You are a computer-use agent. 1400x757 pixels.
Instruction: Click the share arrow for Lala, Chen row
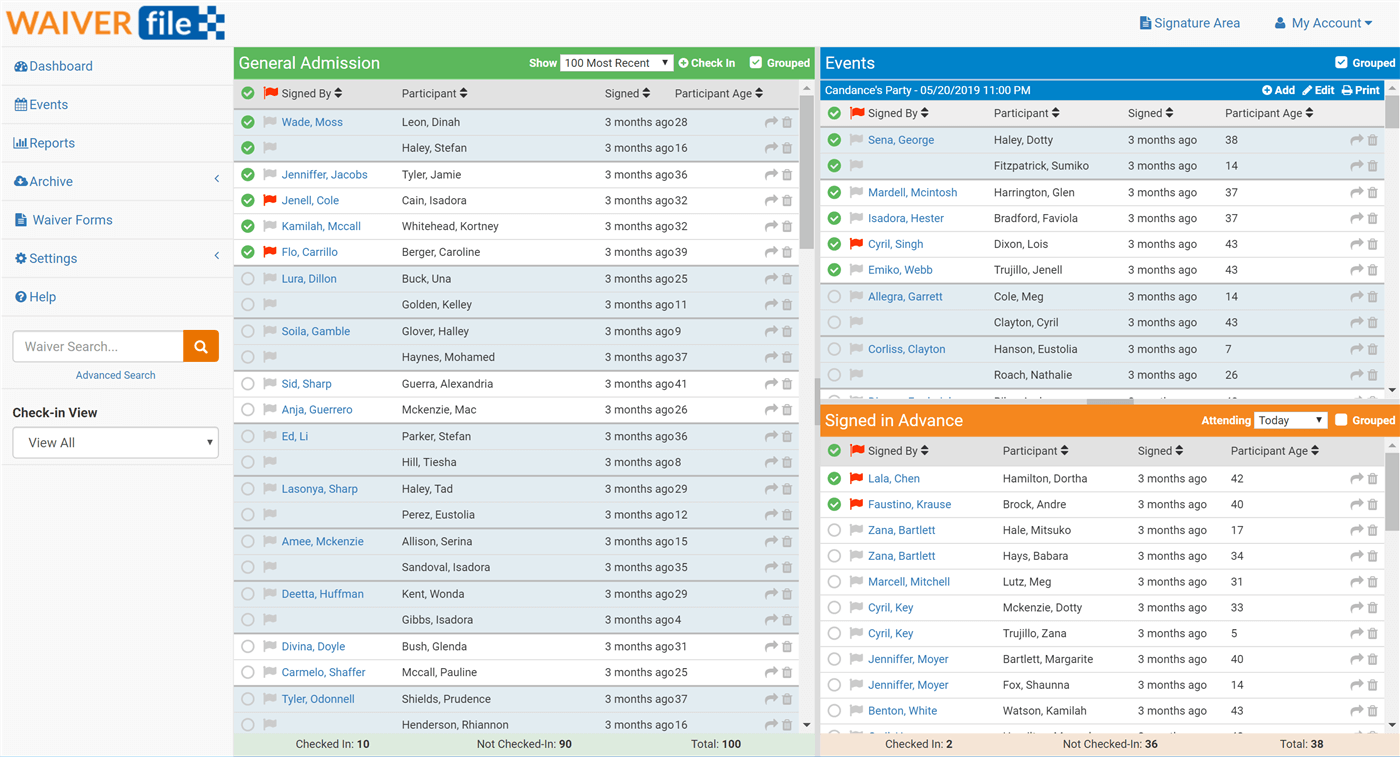coord(1356,479)
